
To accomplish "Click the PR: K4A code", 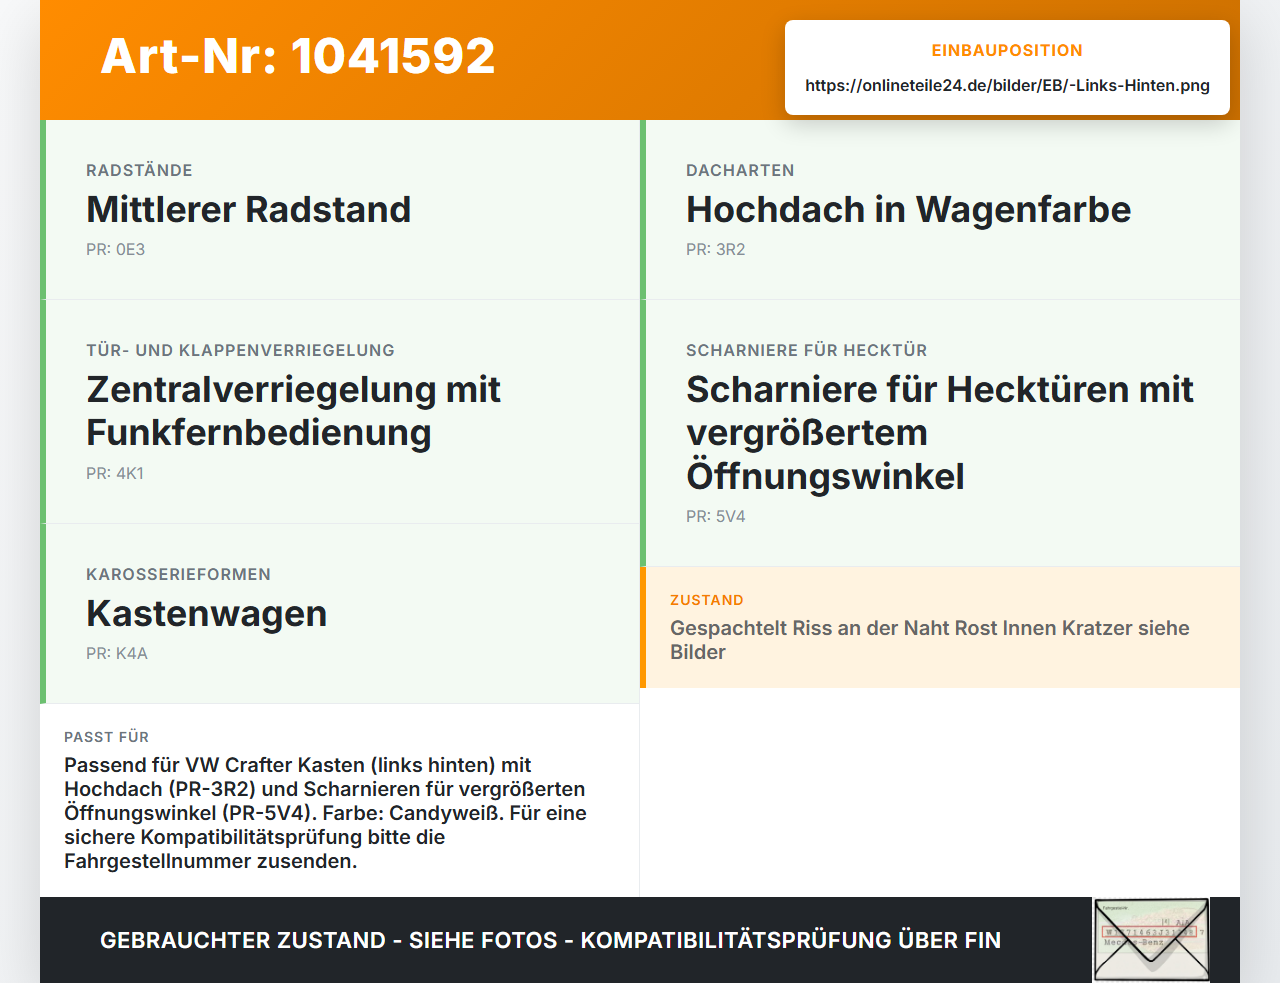I will pyautogui.click(x=116, y=653).
